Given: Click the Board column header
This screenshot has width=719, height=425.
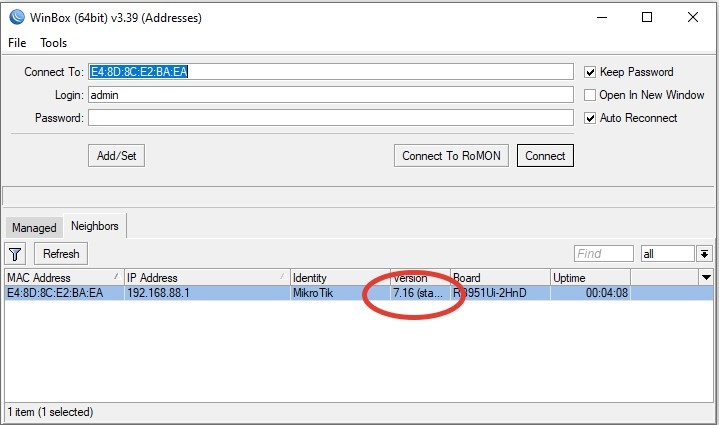Looking at the screenshot, I should coord(500,278).
